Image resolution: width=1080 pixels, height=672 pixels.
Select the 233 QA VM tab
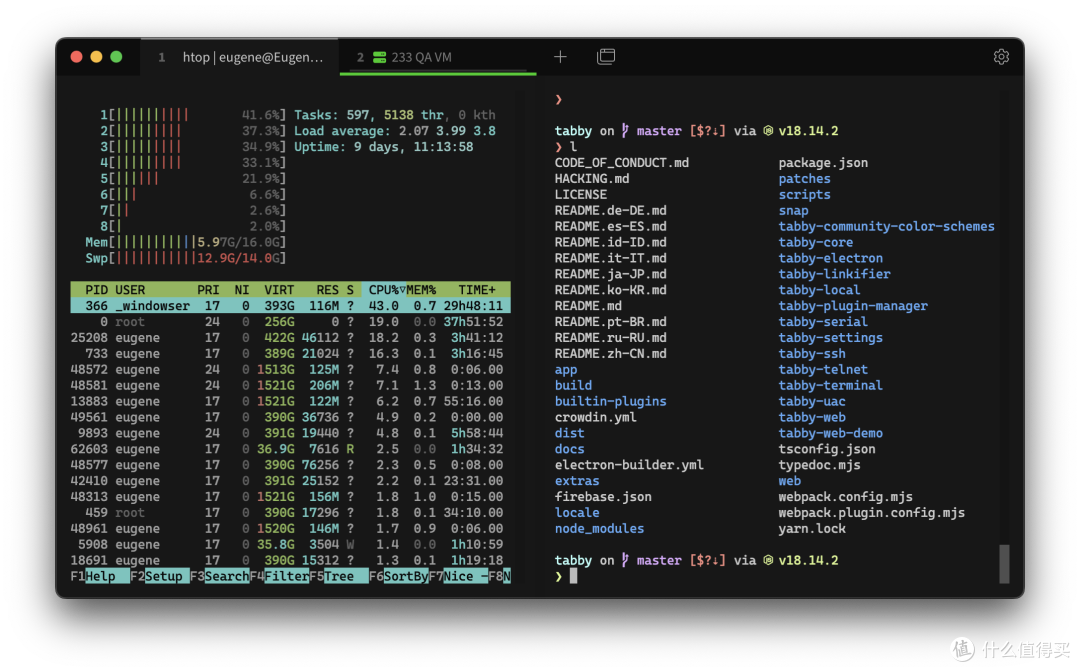437,57
